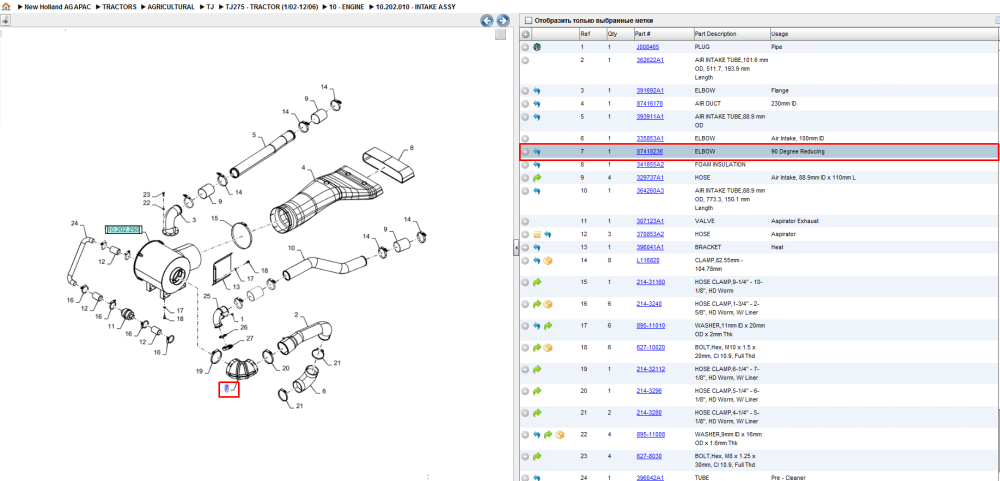This screenshot has height=481, width=1000.
Task: Open part number J008465 link
Action: click(647, 47)
